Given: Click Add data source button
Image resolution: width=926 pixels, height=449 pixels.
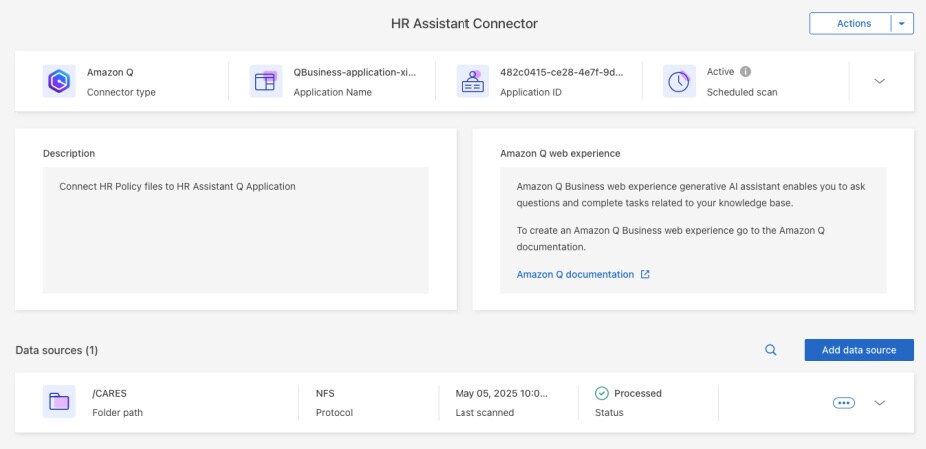Looking at the screenshot, I should (x=859, y=350).
